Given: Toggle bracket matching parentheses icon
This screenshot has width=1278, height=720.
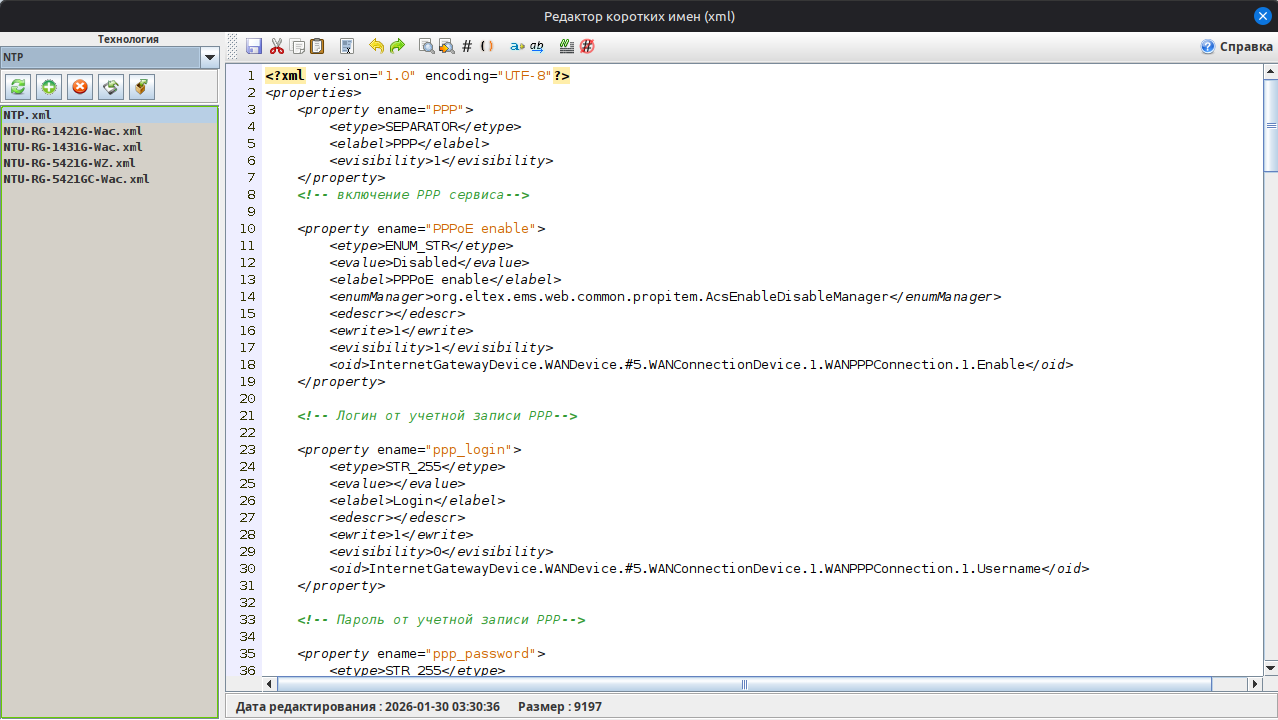Looking at the screenshot, I should tap(487, 46).
